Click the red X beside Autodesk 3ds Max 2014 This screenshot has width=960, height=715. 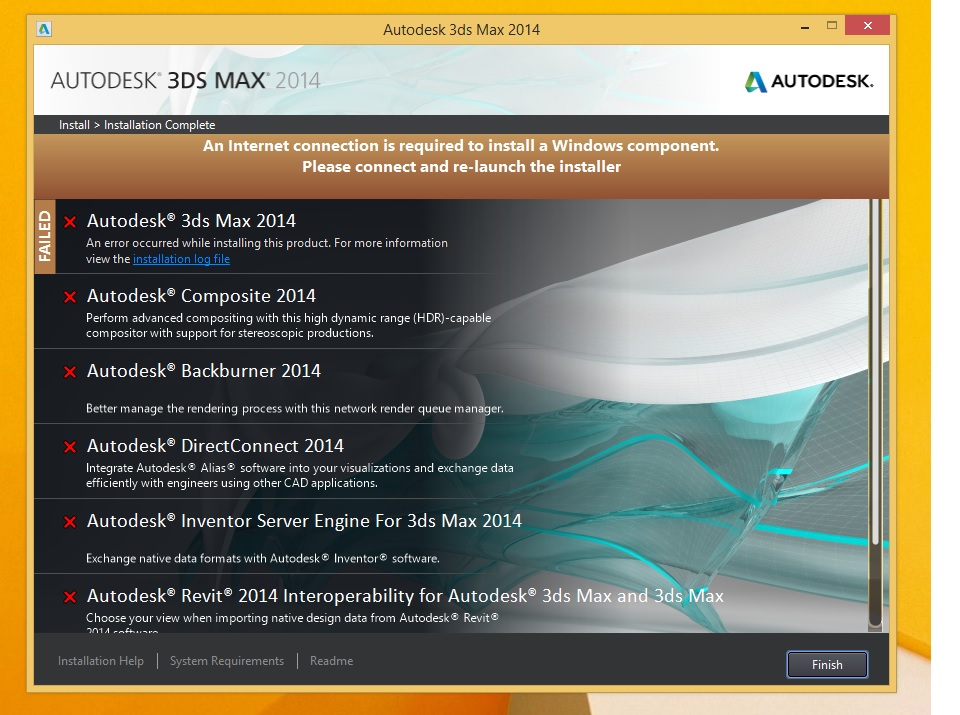click(x=70, y=222)
